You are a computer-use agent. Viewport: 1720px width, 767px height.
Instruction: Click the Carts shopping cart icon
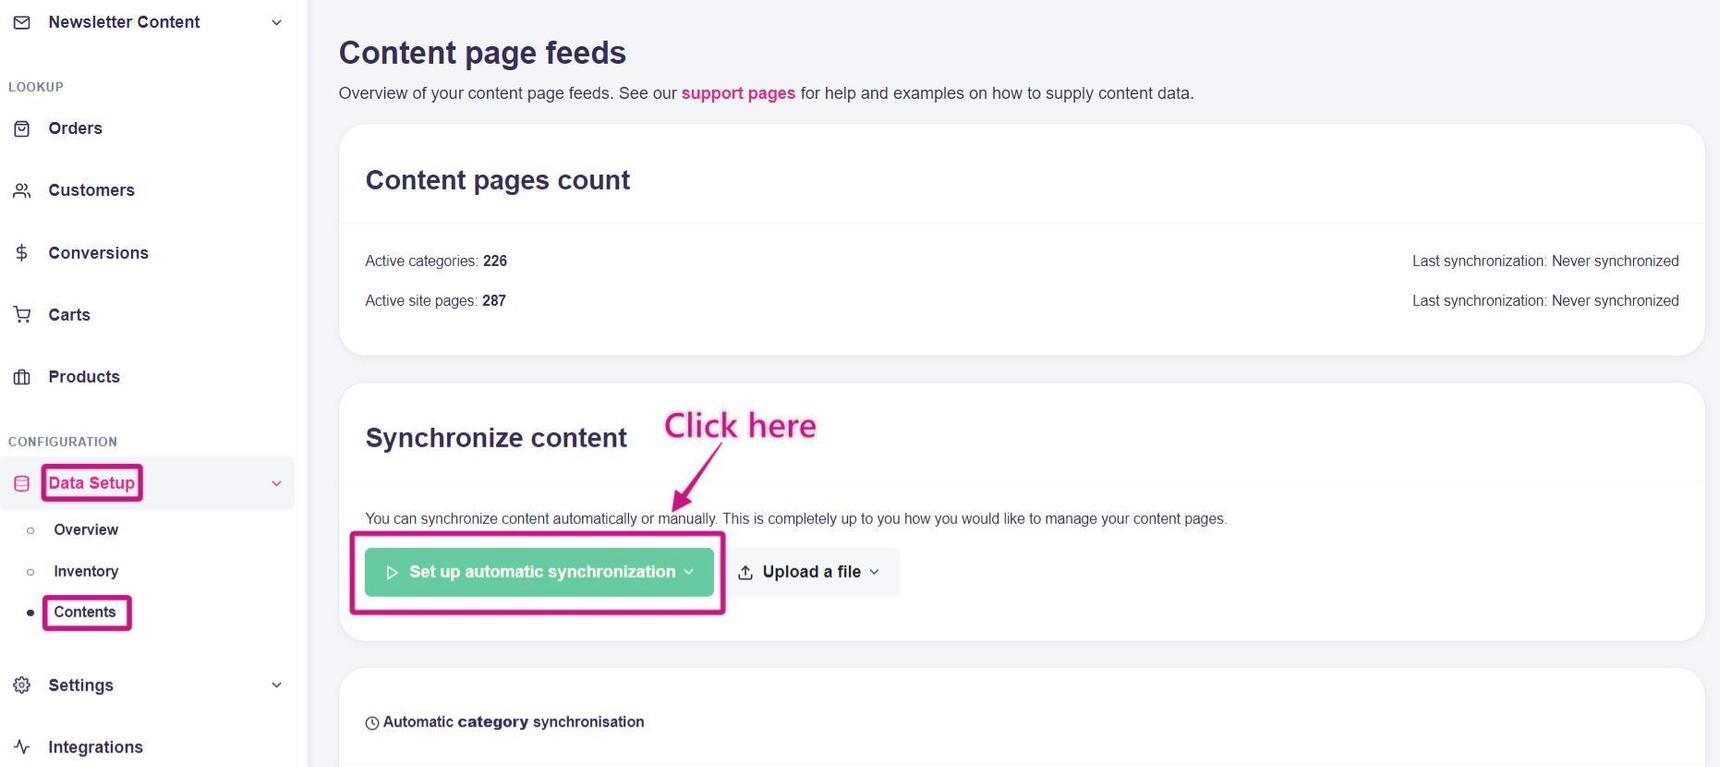pos(21,315)
